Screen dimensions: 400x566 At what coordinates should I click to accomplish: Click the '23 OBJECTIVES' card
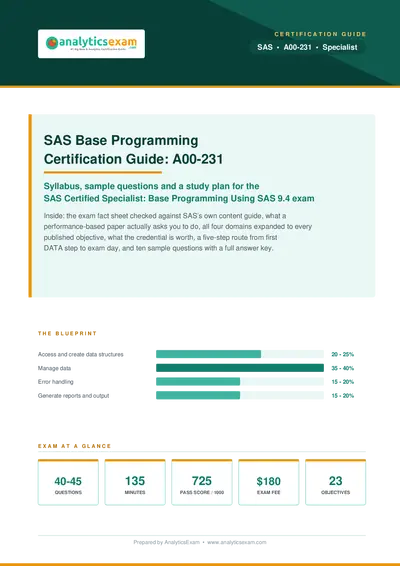(335, 482)
